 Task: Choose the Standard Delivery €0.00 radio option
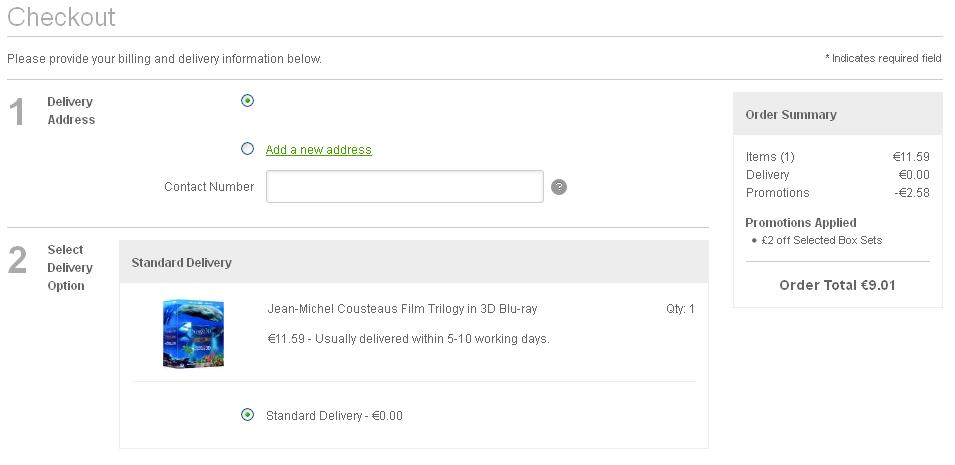(247, 415)
